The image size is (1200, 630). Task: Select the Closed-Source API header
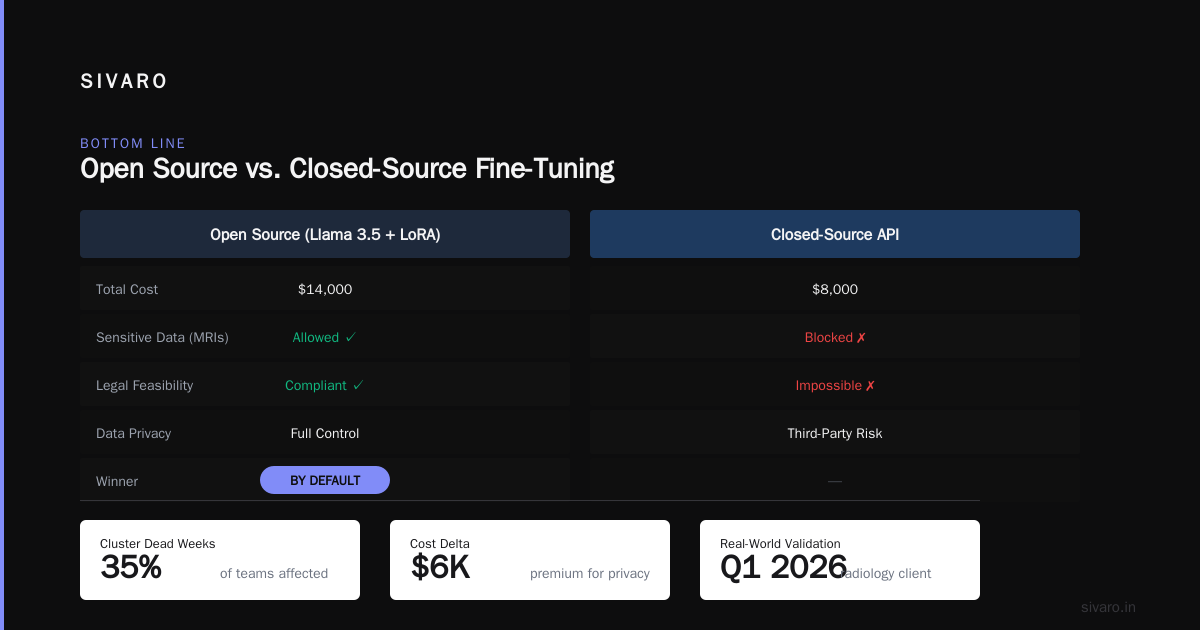click(x=835, y=234)
